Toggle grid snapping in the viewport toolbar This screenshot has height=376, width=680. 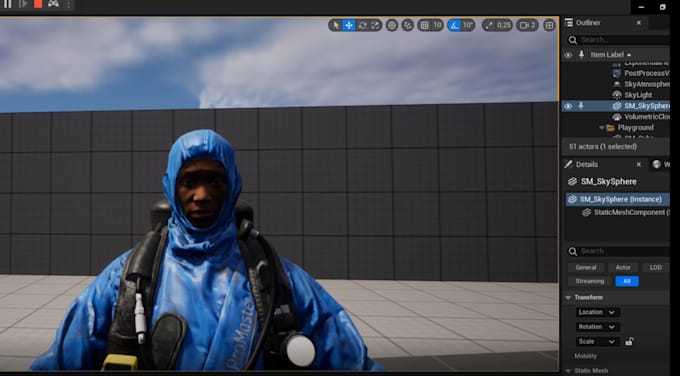point(424,25)
